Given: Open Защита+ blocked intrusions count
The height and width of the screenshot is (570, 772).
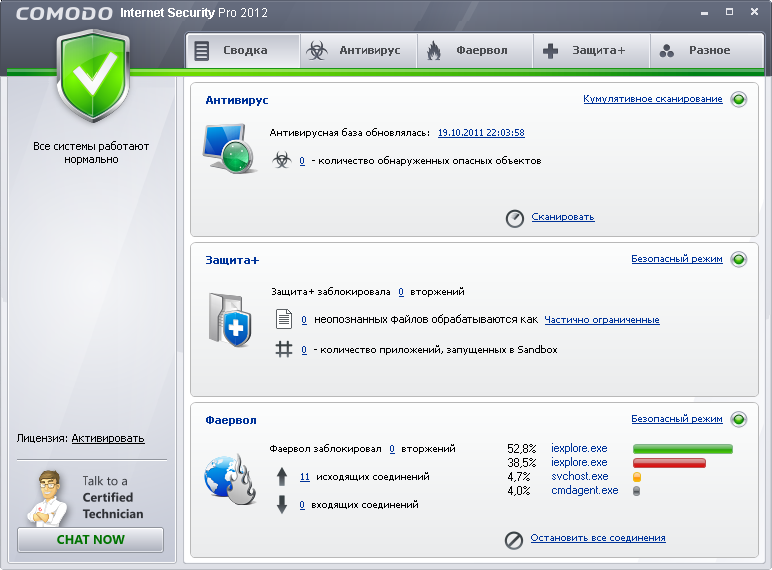Looking at the screenshot, I should (x=401, y=292).
